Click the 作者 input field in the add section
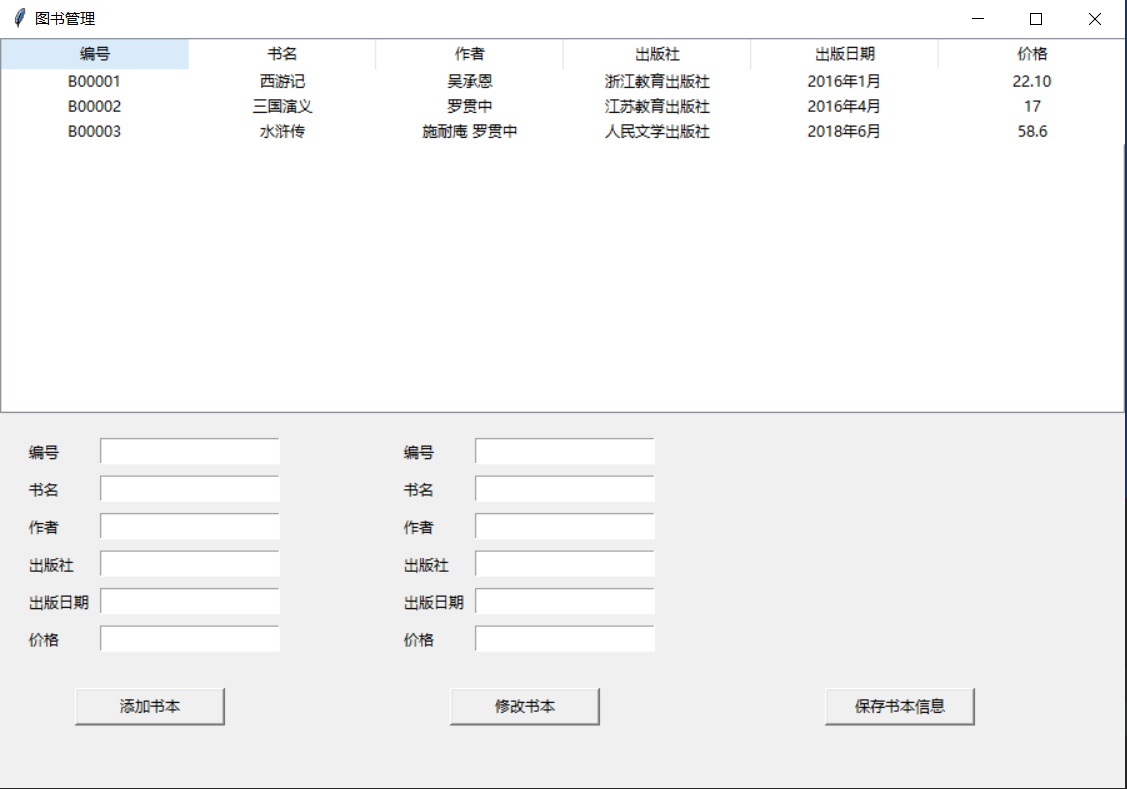 click(189, 526)
